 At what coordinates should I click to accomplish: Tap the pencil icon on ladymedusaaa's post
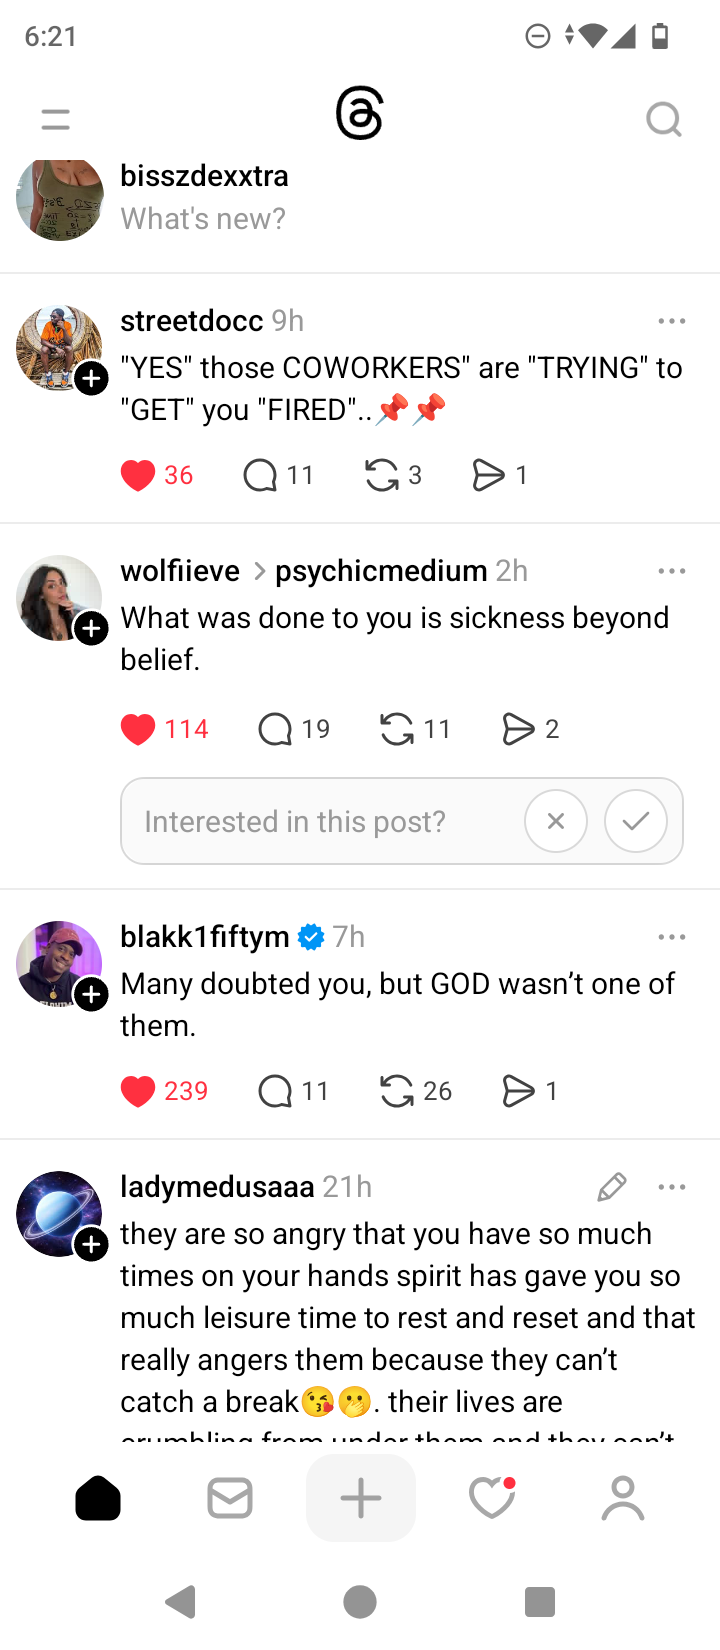point(612,1187)
